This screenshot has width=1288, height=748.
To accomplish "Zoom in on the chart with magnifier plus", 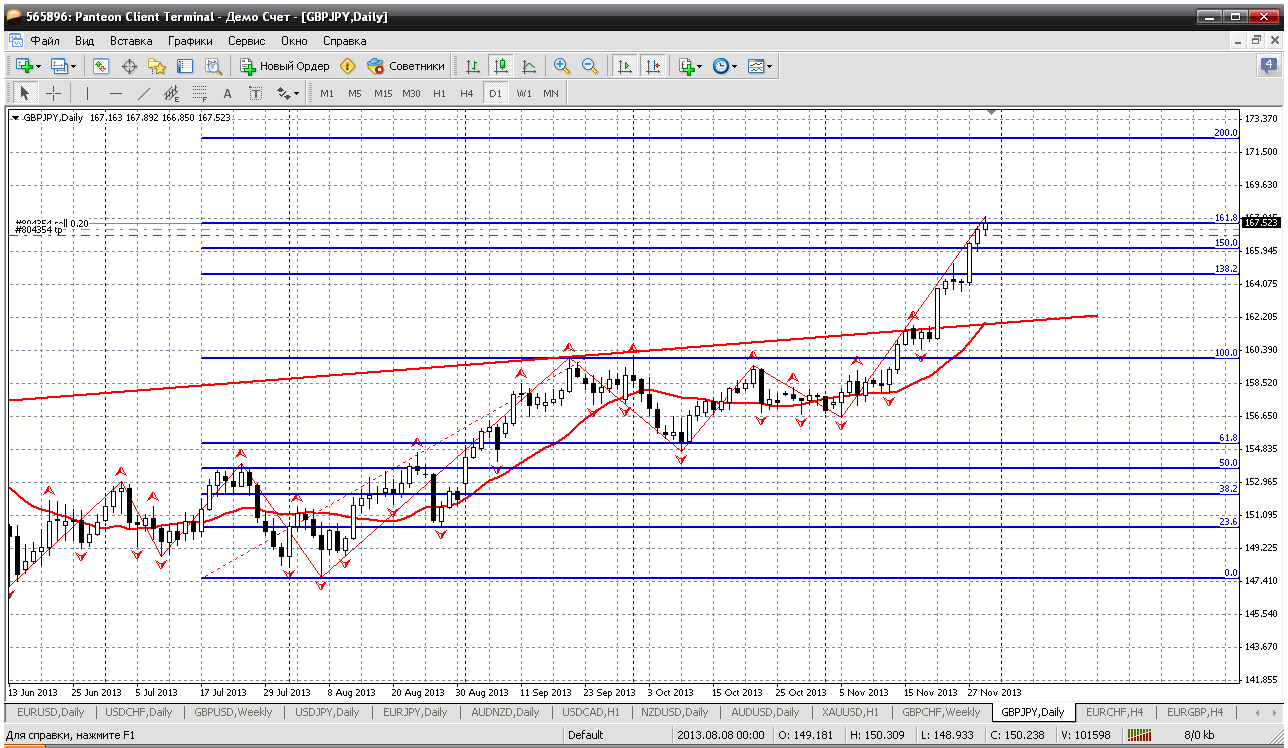I will [x=562, y=66].
